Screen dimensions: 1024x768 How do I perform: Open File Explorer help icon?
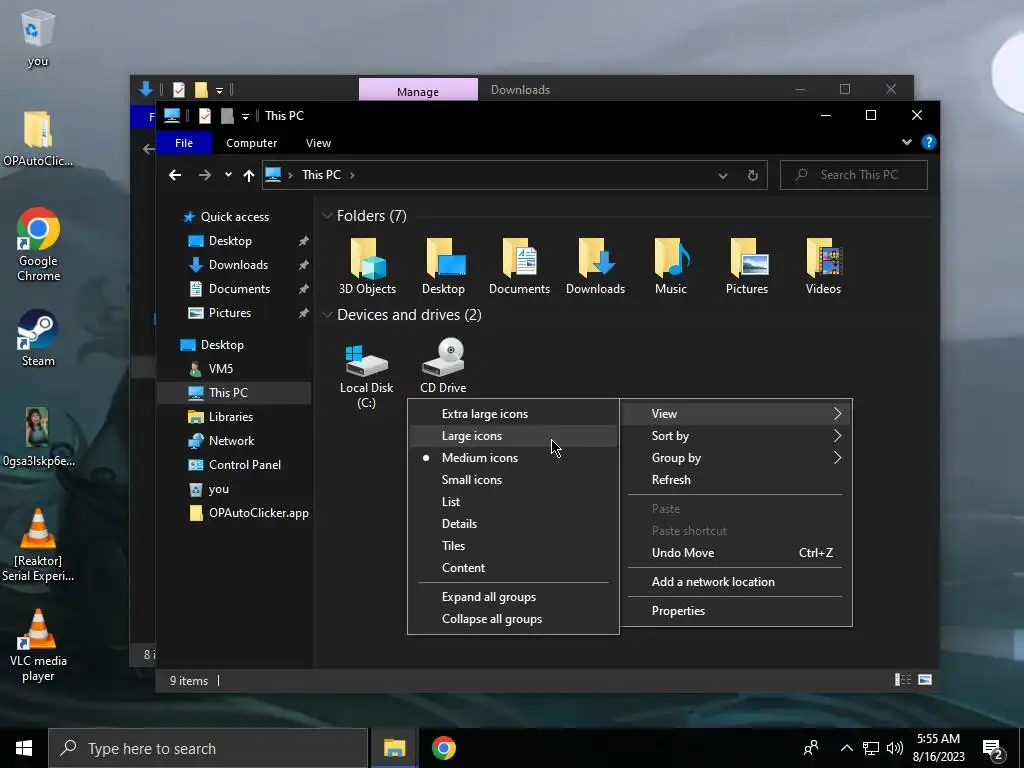point(928,142)
